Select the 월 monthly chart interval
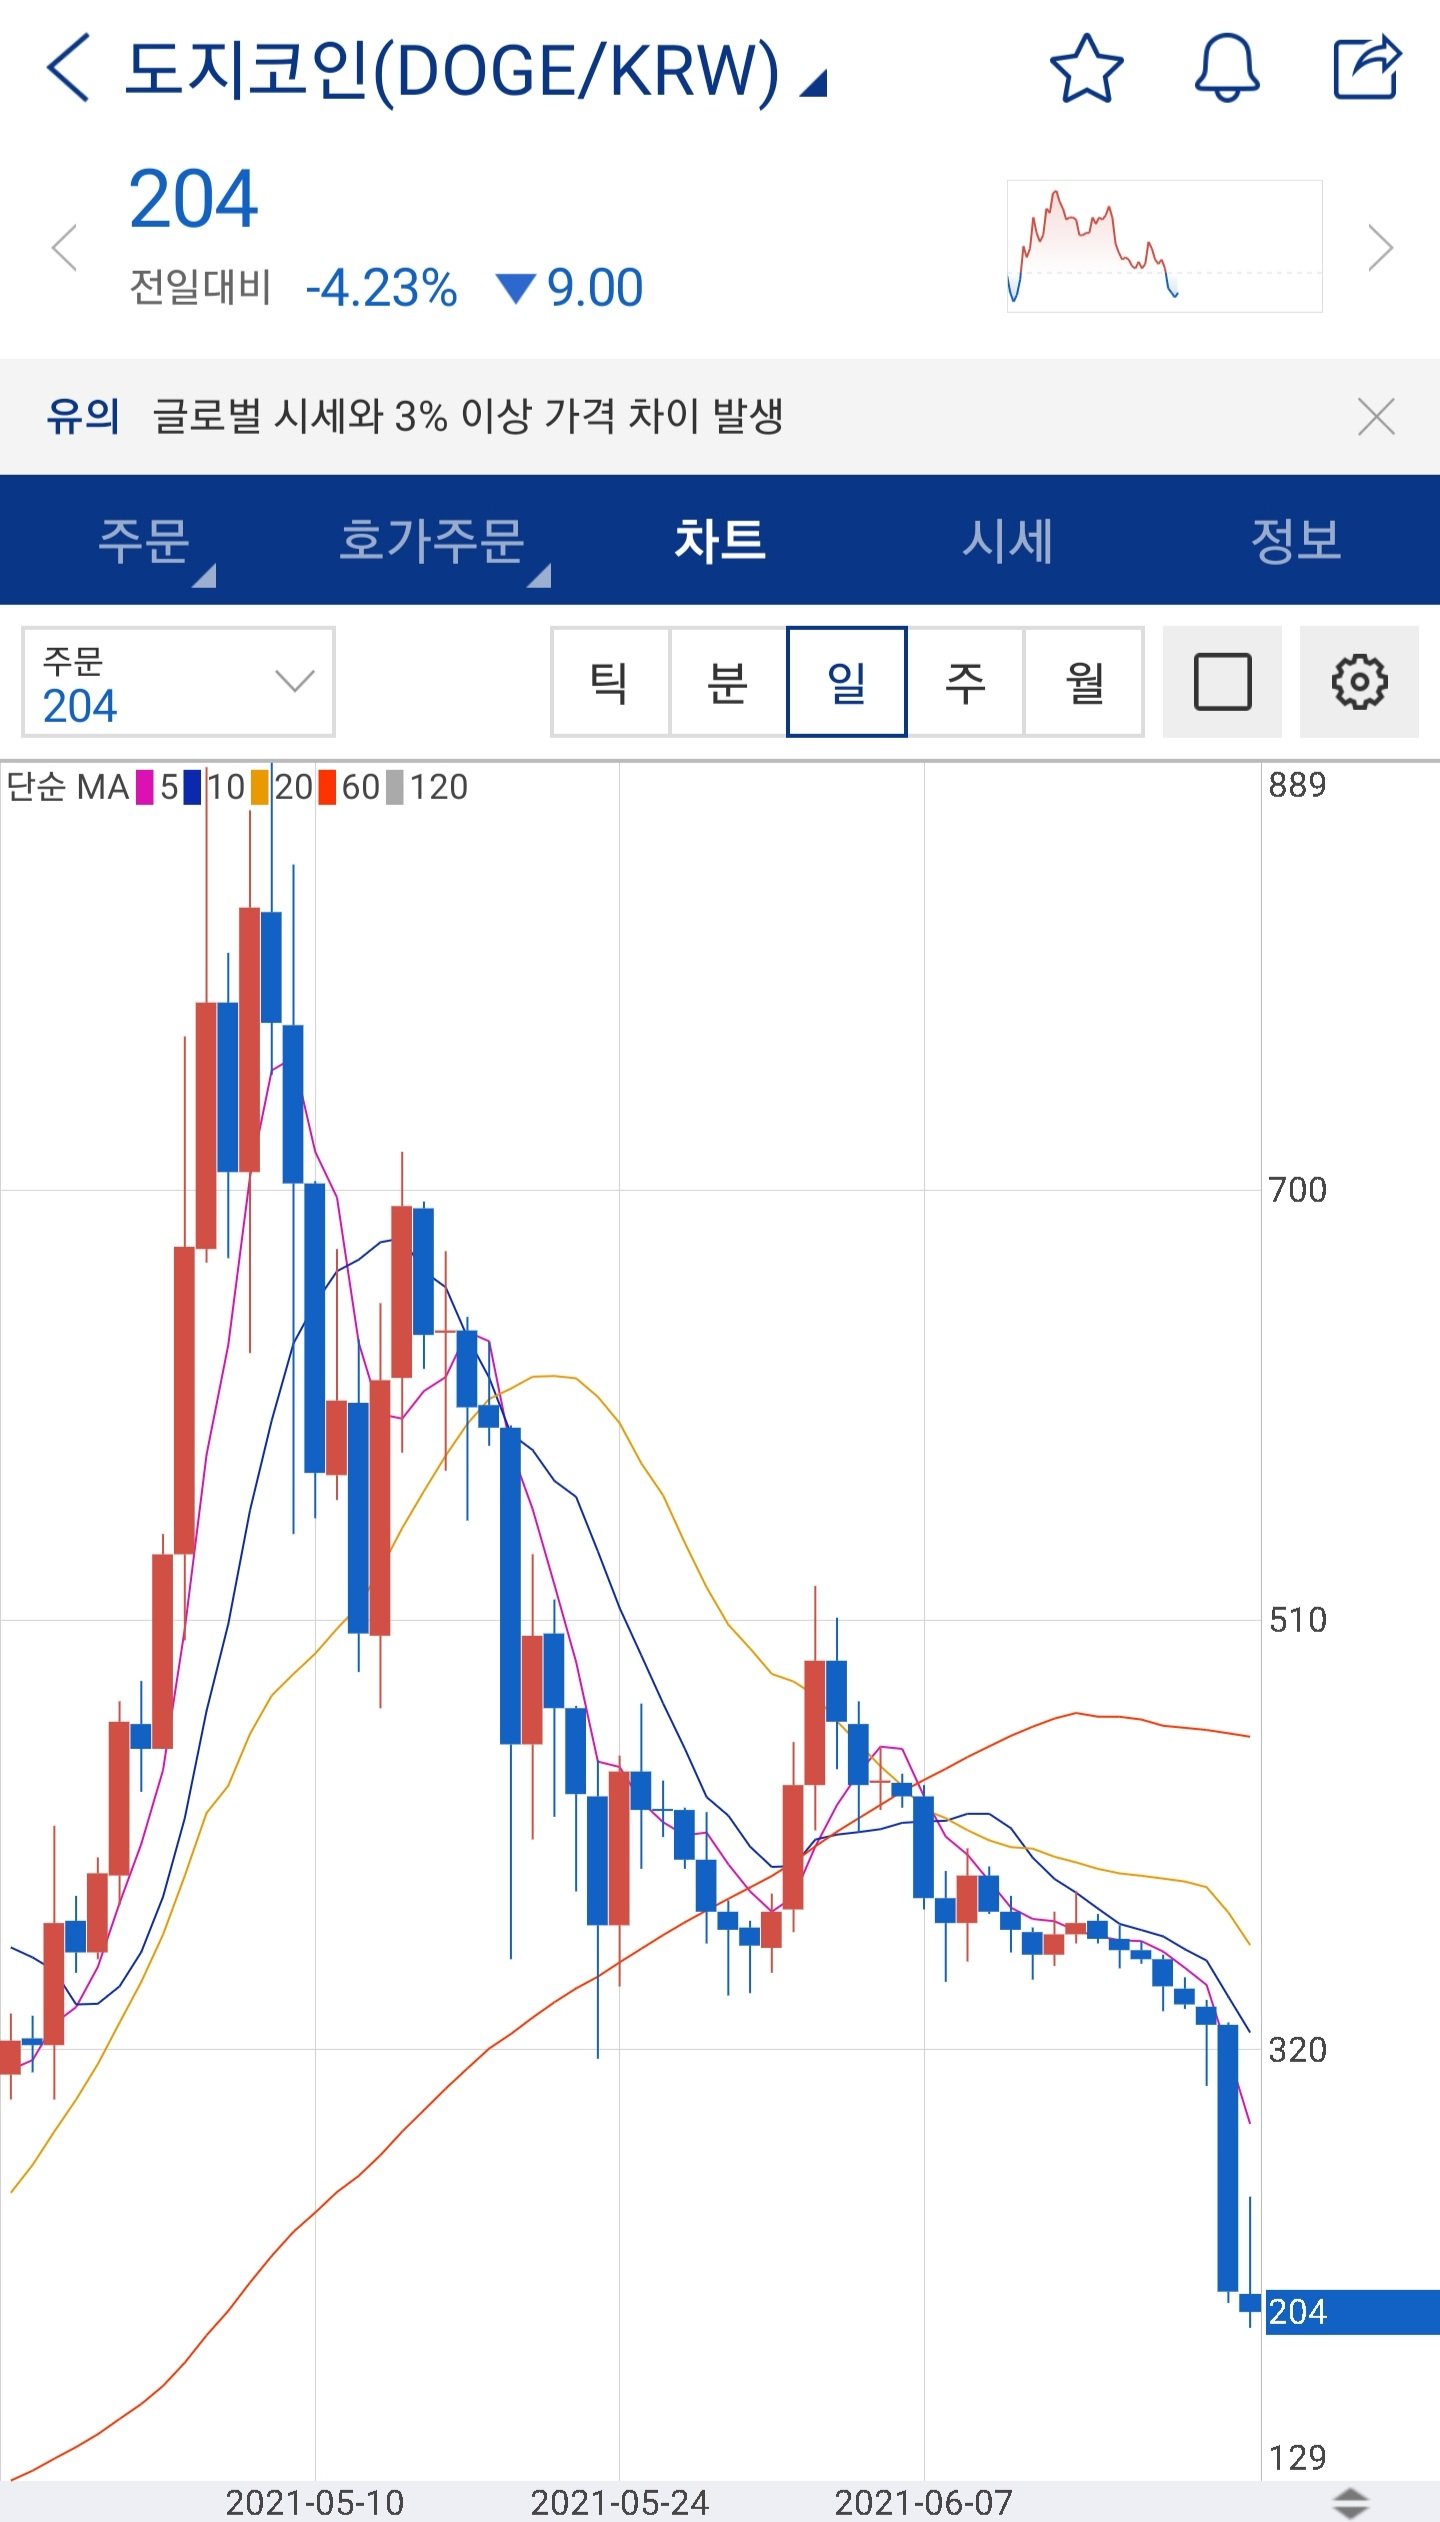 click(x=1084, y=682)
